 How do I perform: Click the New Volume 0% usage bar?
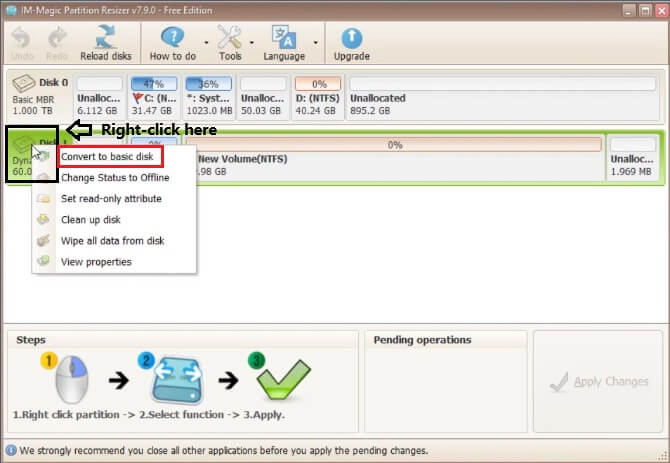394,145
